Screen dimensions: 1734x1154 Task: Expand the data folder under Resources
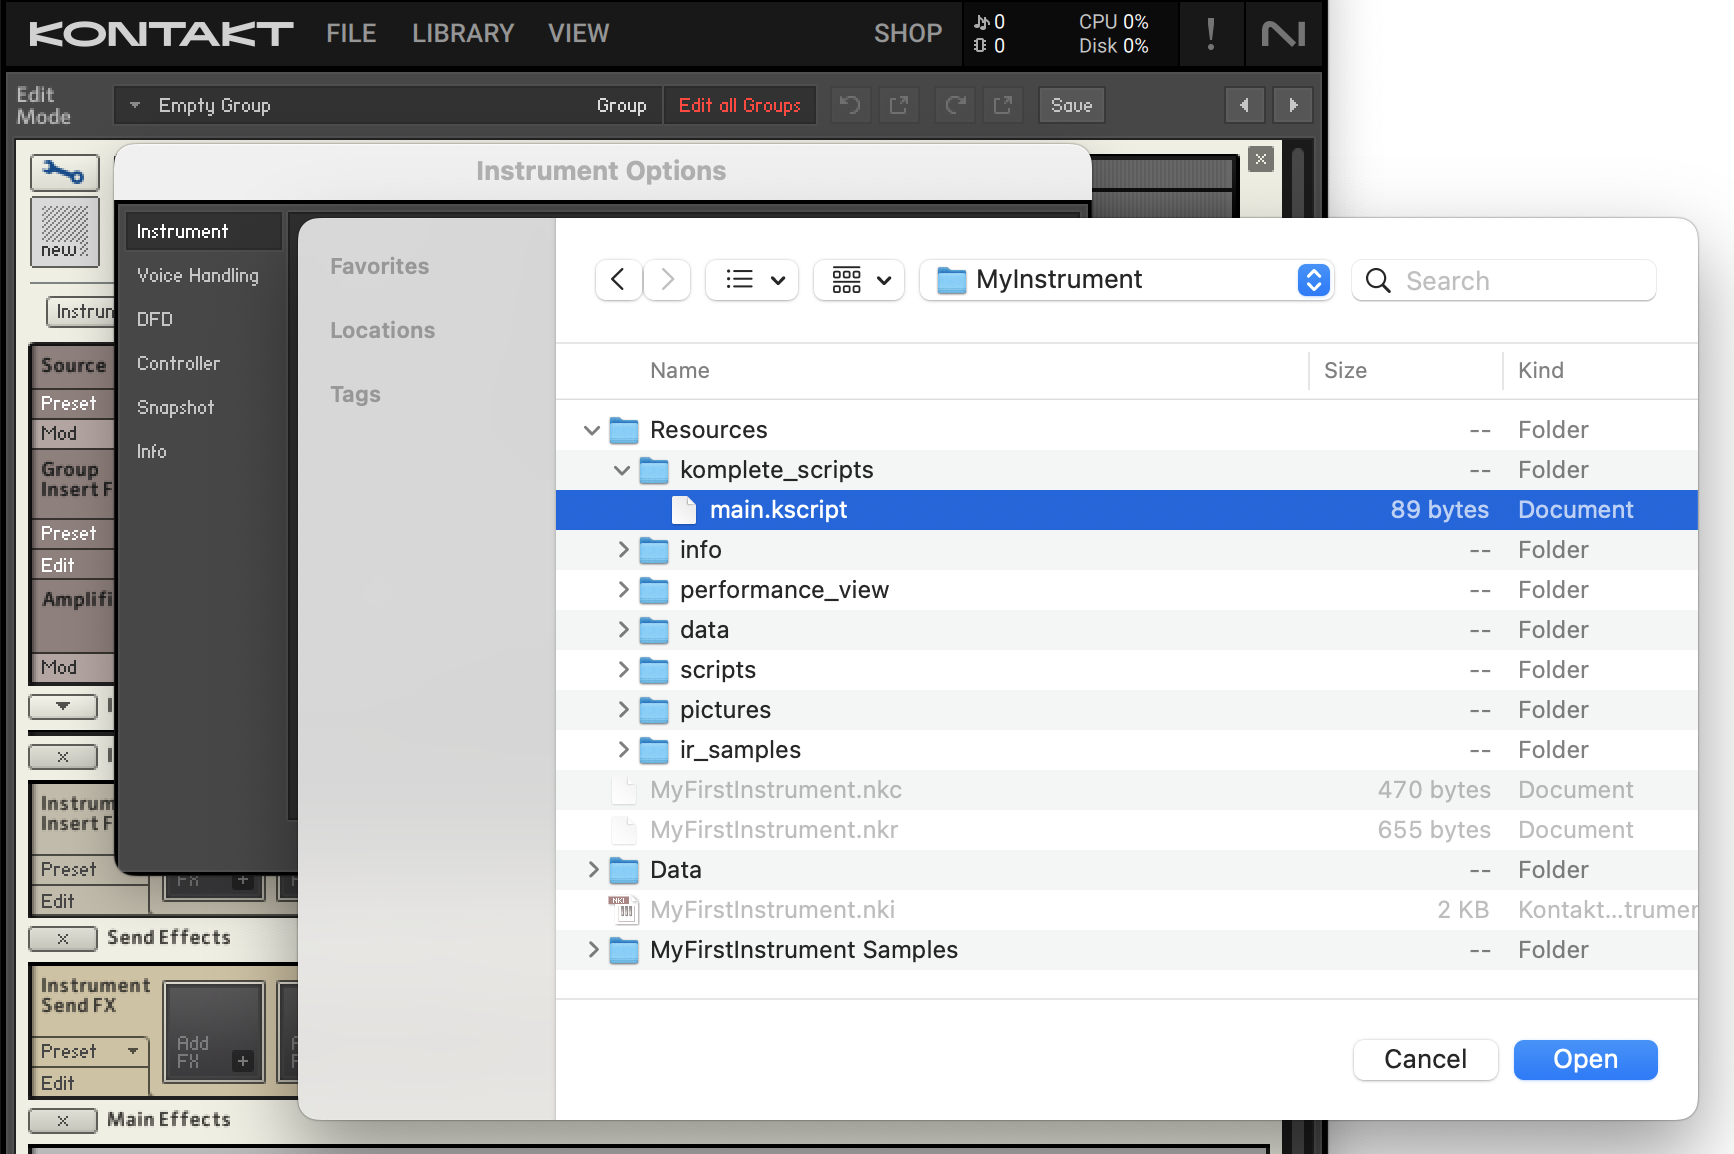[623, 630]
